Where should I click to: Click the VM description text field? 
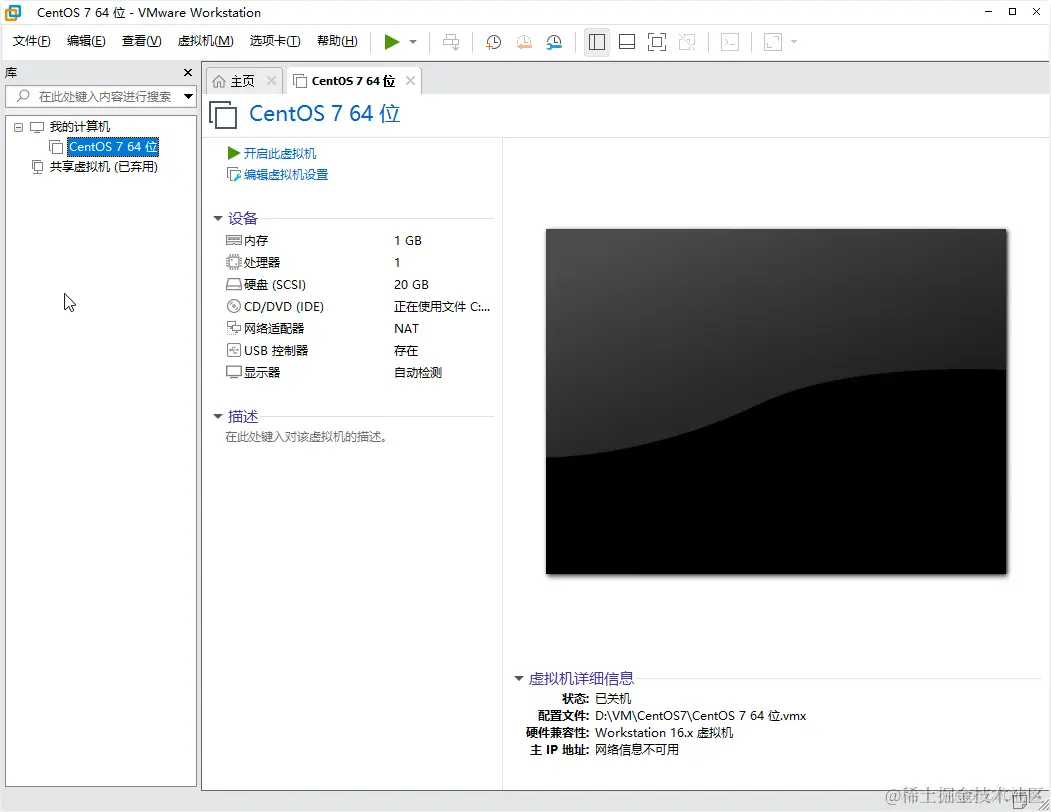306,437
